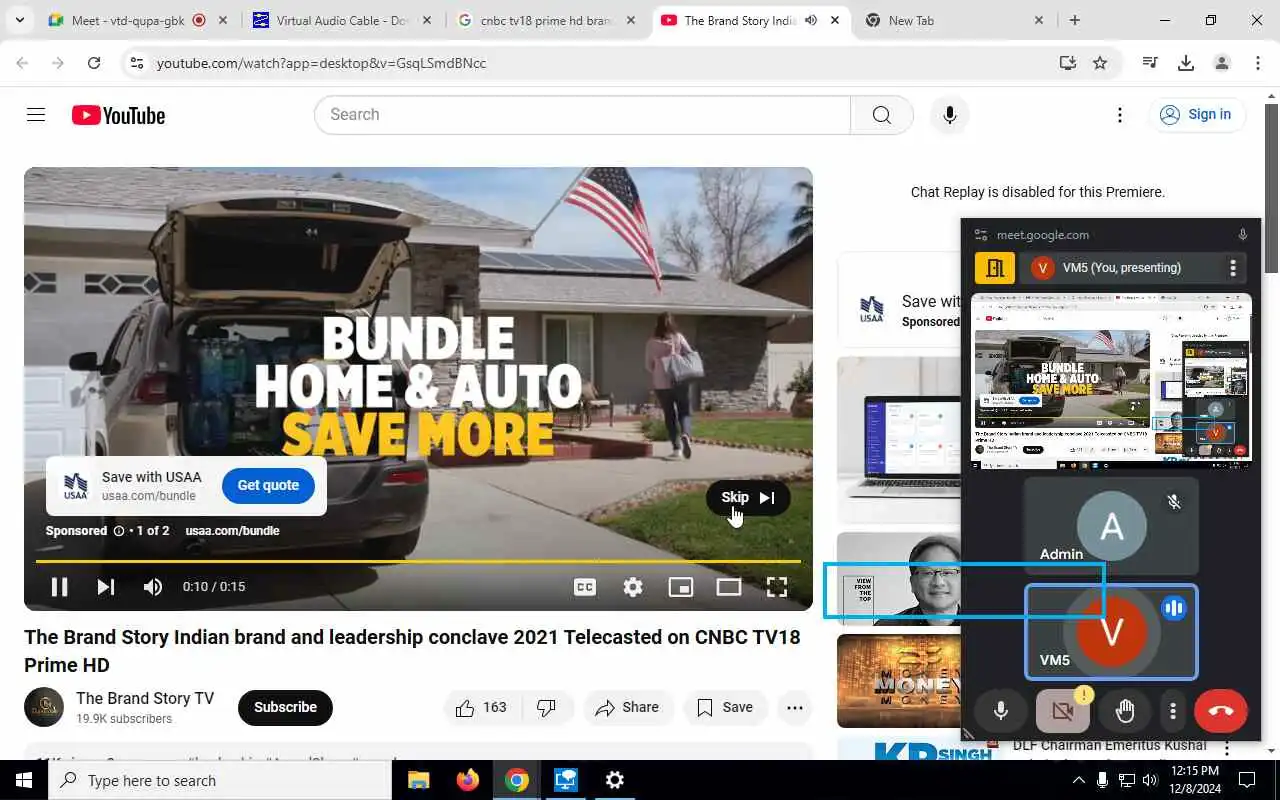Image resolution: width=1280 pixels, height=800 pixels.
Task: Click install app icon in address bar
Action: [x=1068, y=63]
